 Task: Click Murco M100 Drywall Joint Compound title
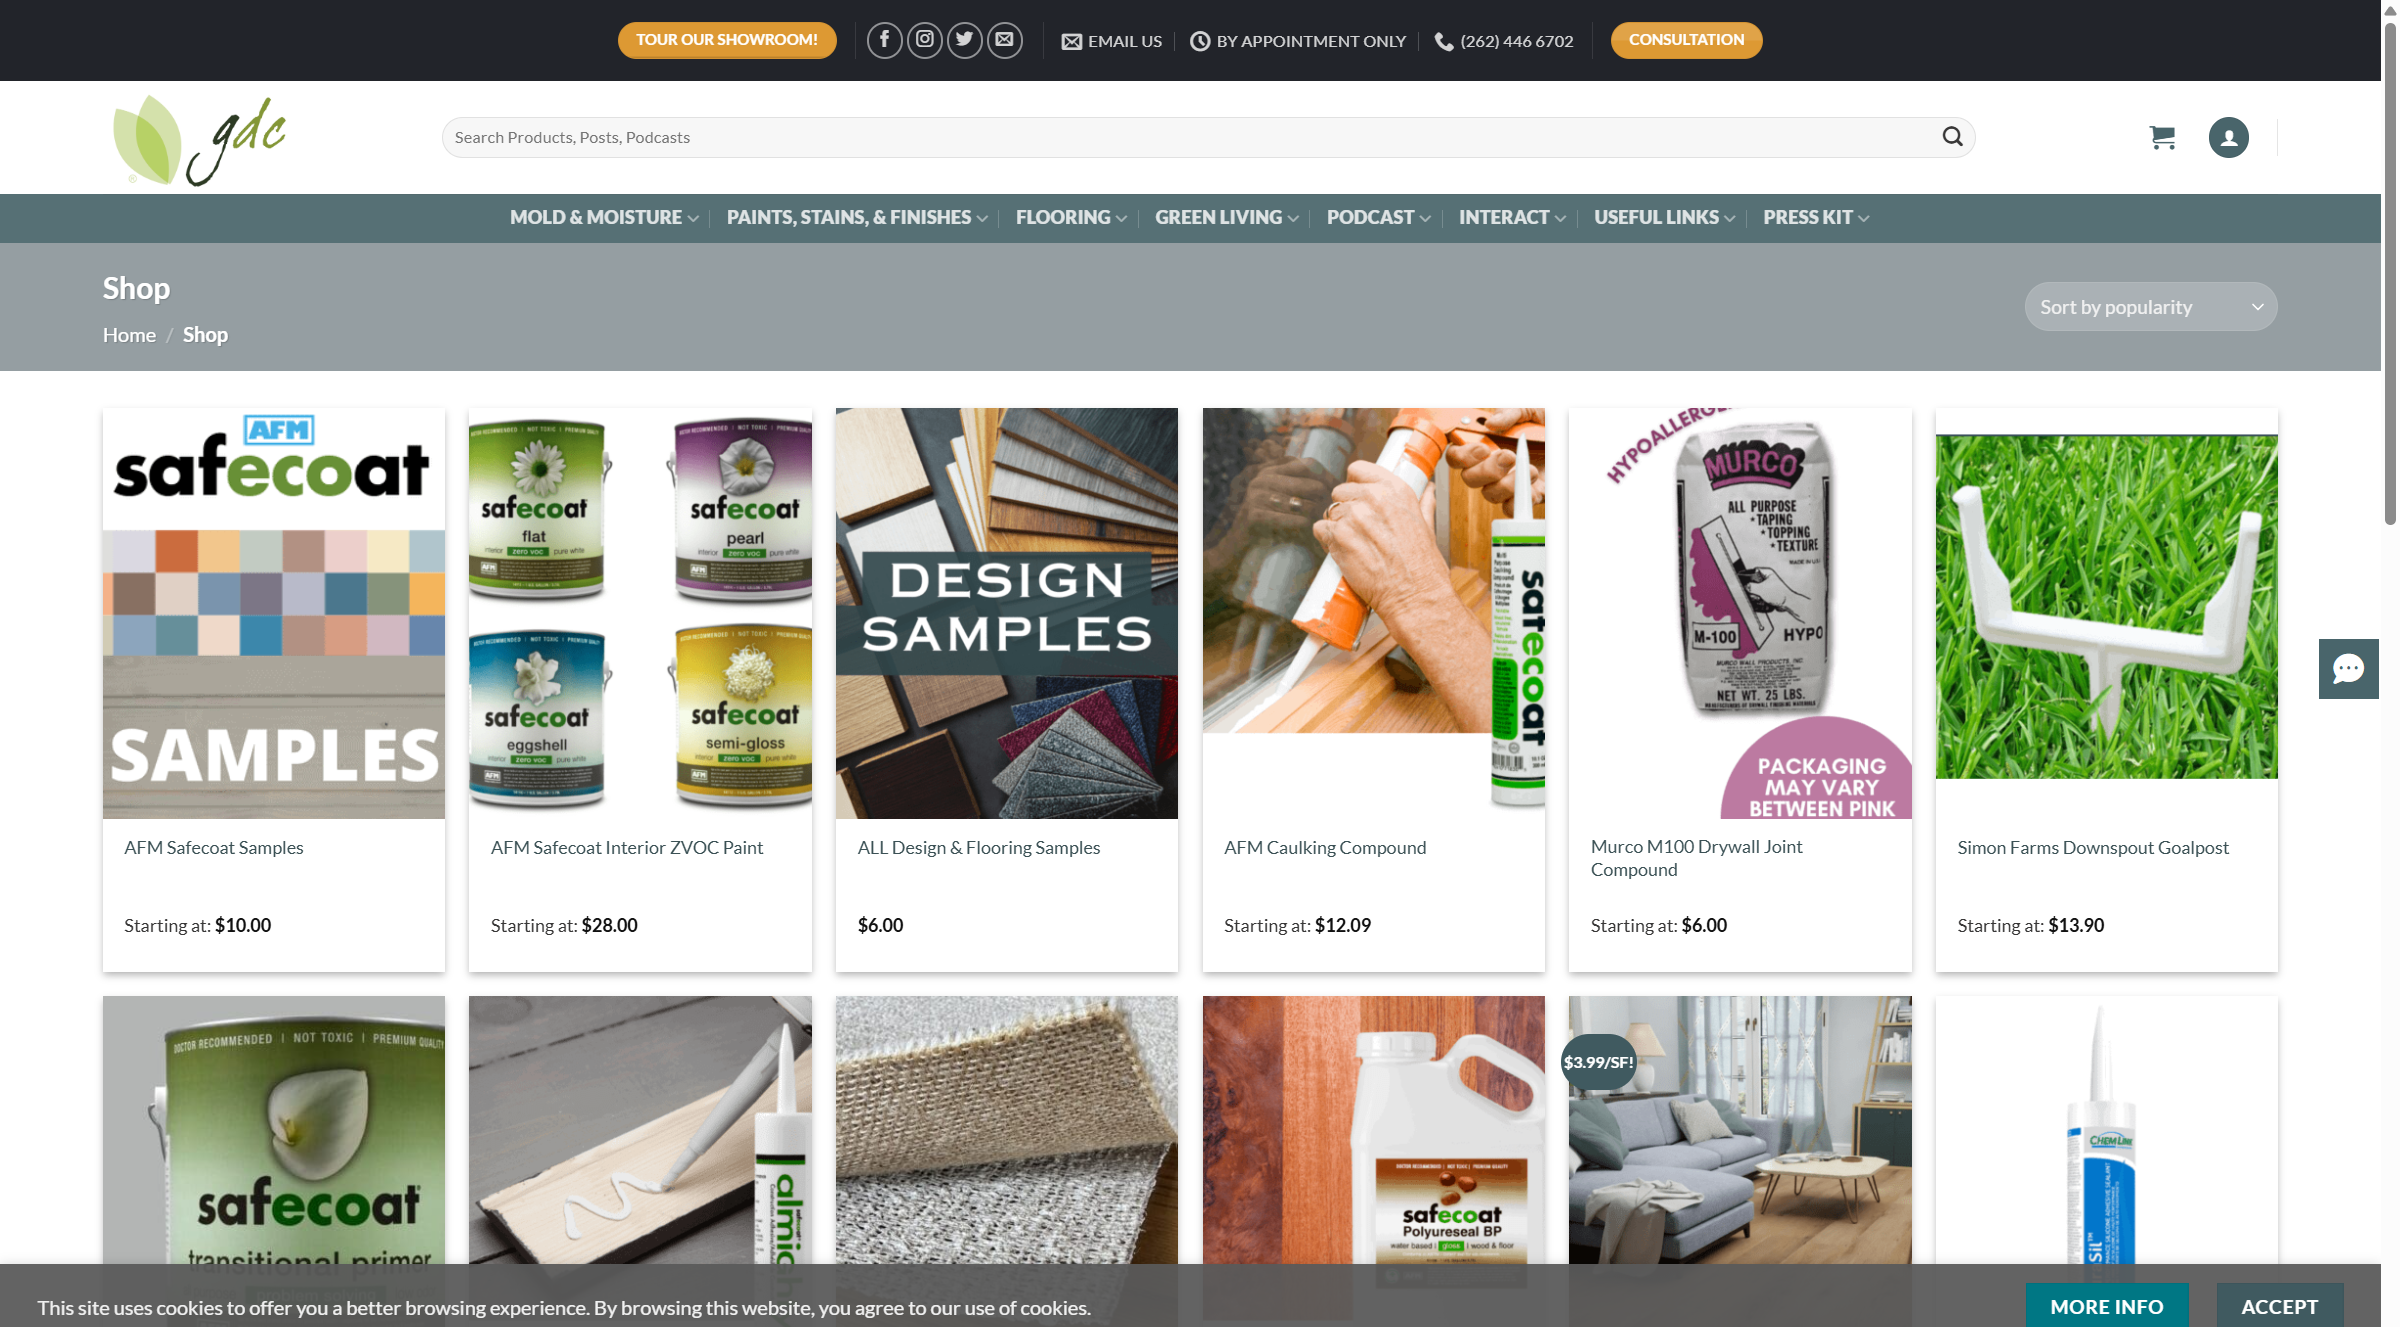[1696, 858]
